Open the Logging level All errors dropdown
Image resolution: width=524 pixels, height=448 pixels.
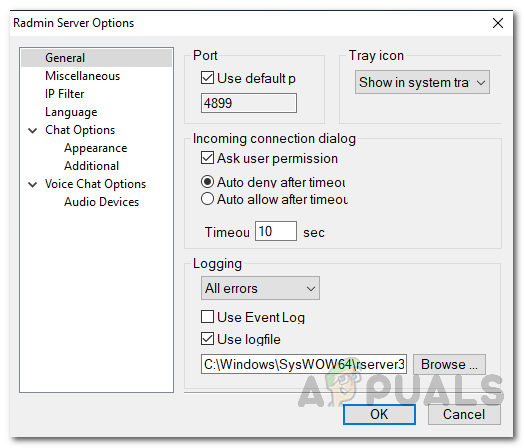260,288
